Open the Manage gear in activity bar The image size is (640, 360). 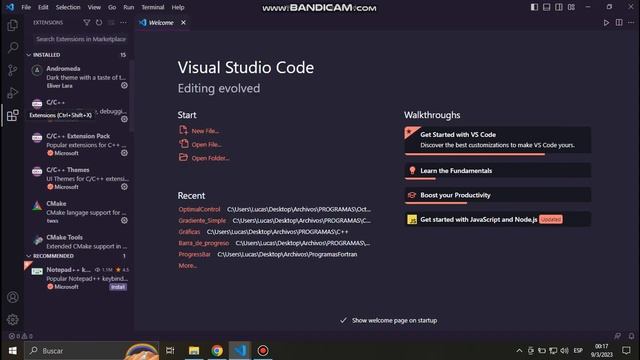pyautogui.click(x=13, y=319)
